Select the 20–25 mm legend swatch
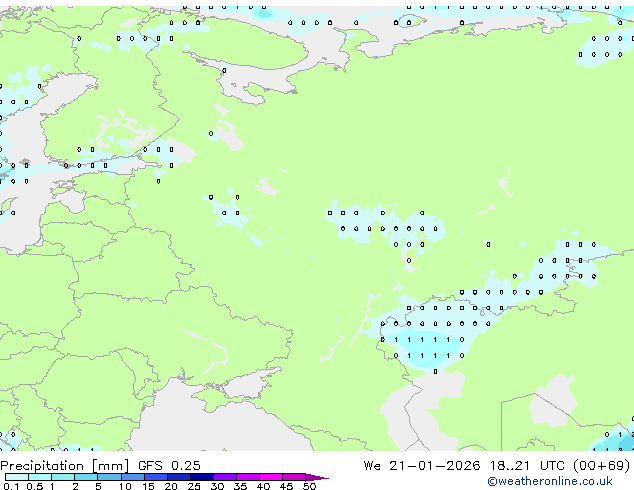 pyautogui.click(x=179, y=477)
